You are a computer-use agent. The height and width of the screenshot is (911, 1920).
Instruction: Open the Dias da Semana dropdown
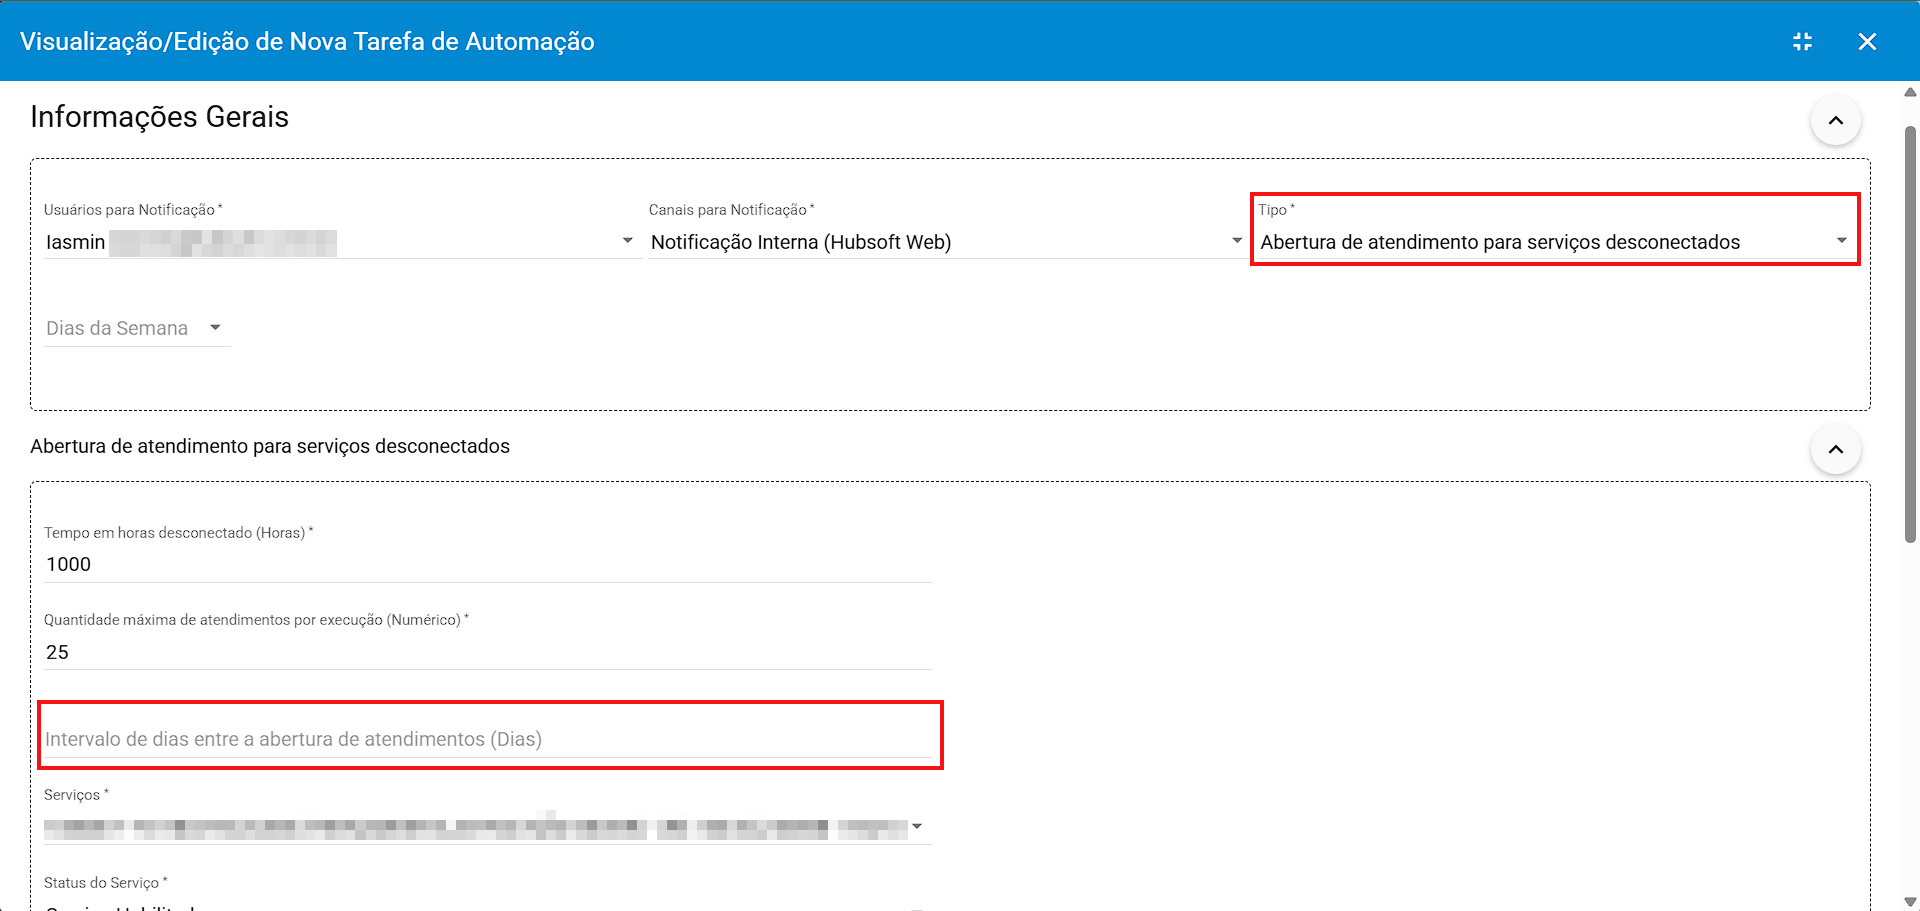click(x=137, y=328)
